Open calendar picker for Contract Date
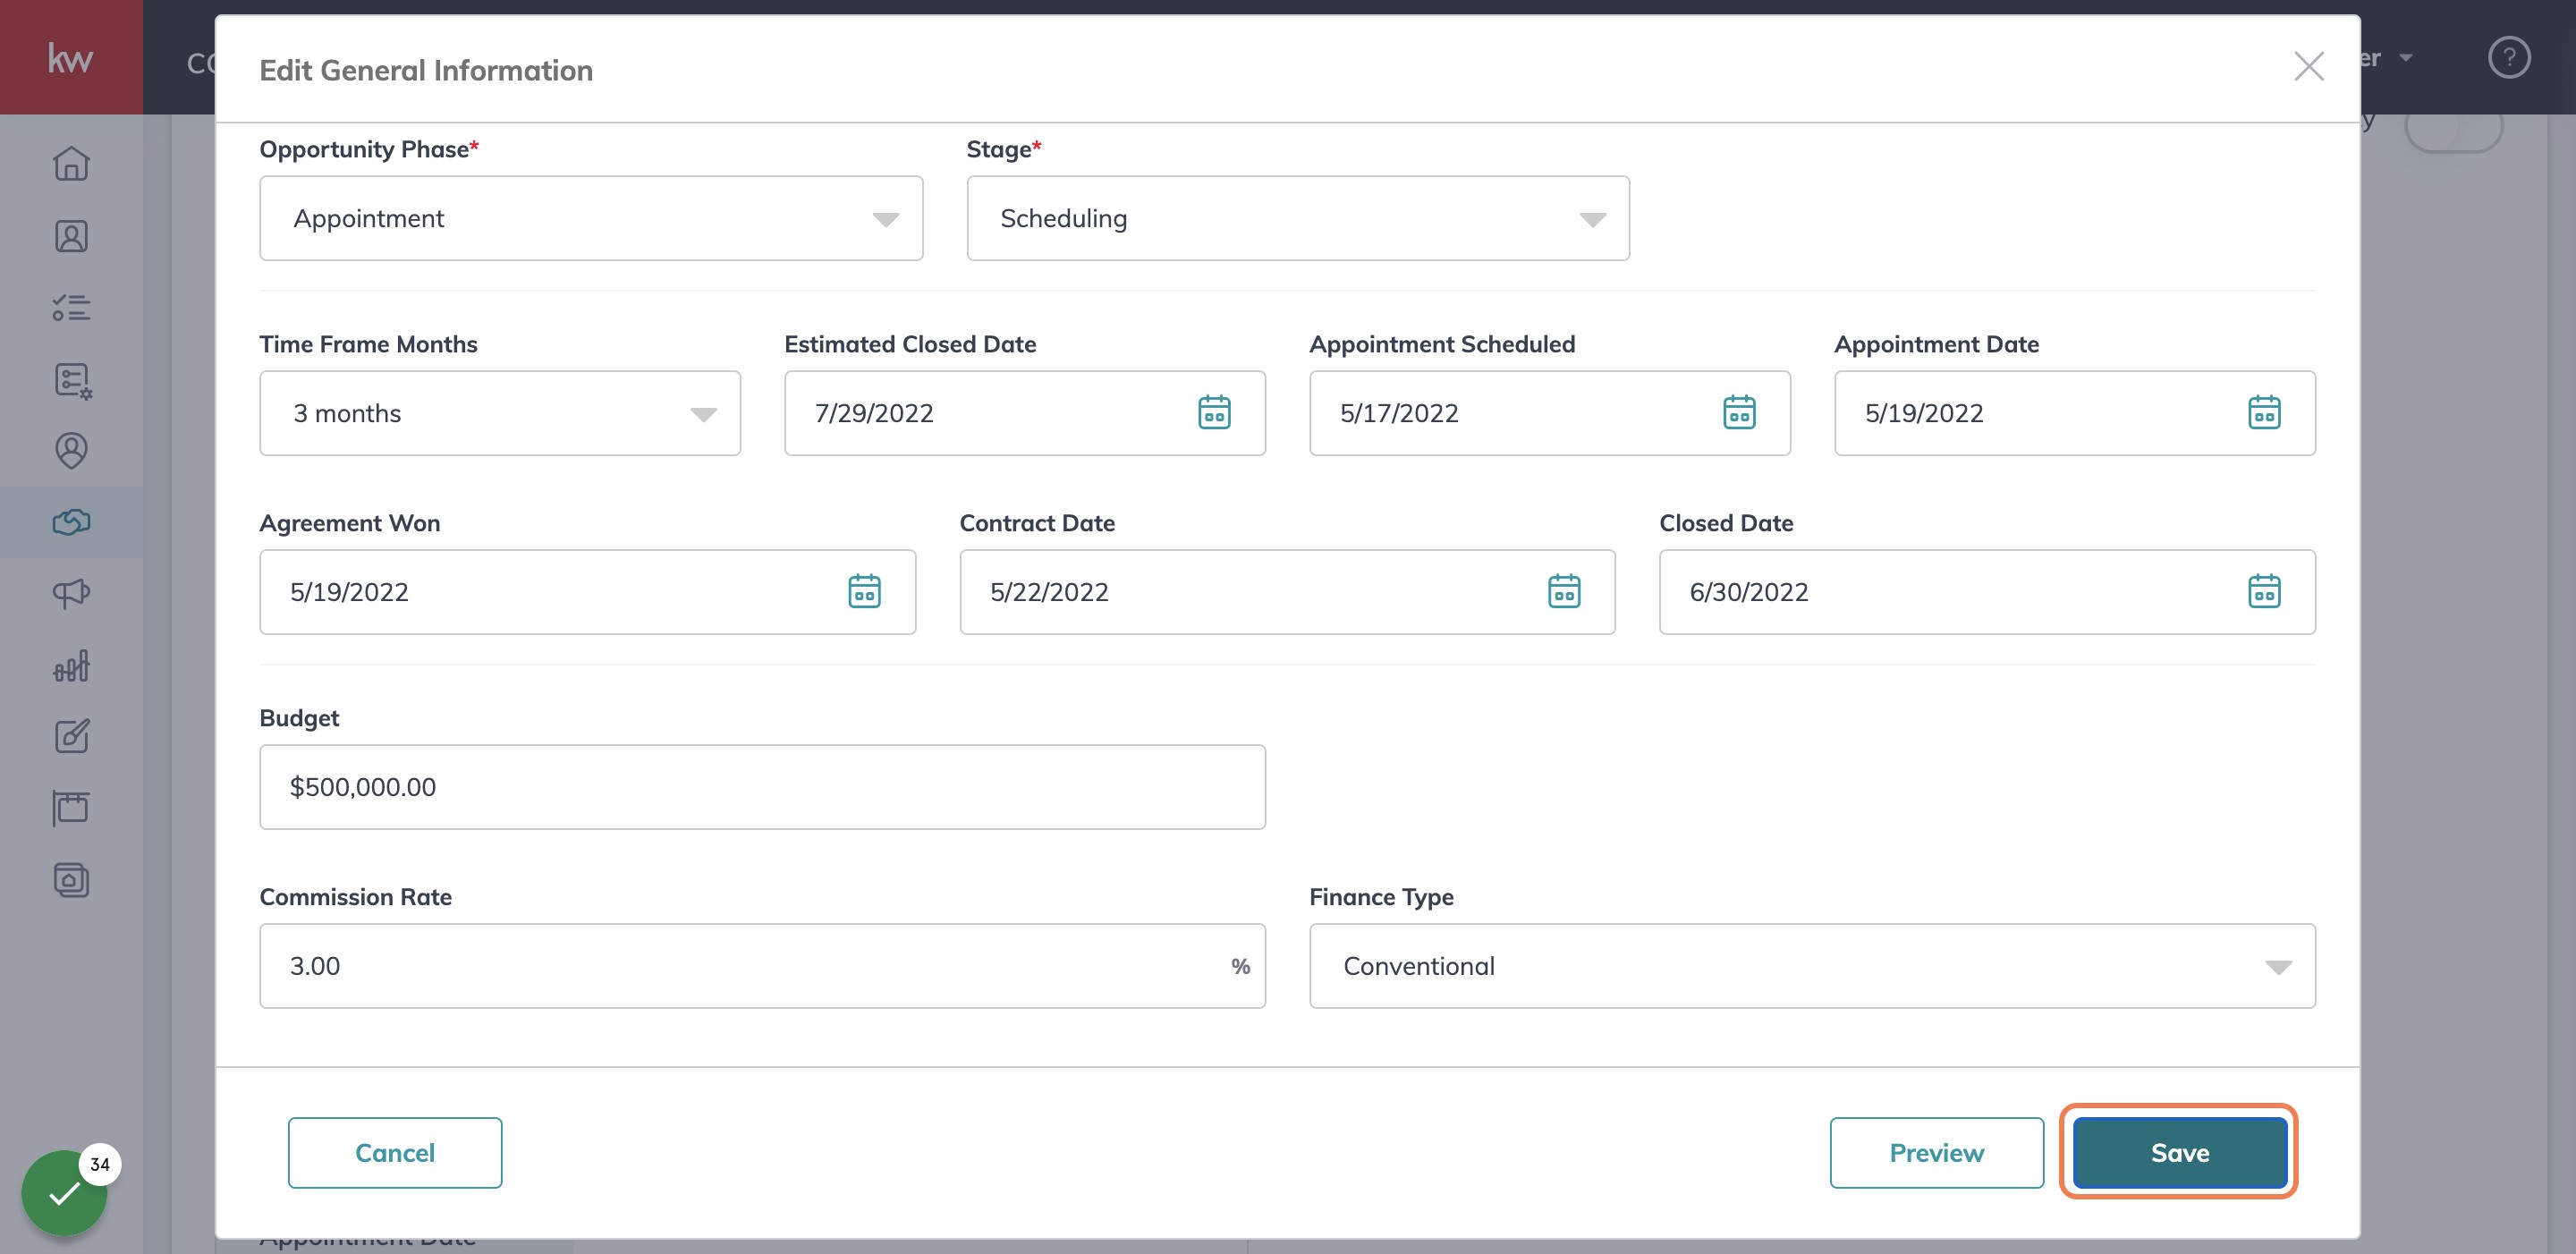 point(1564,592)
